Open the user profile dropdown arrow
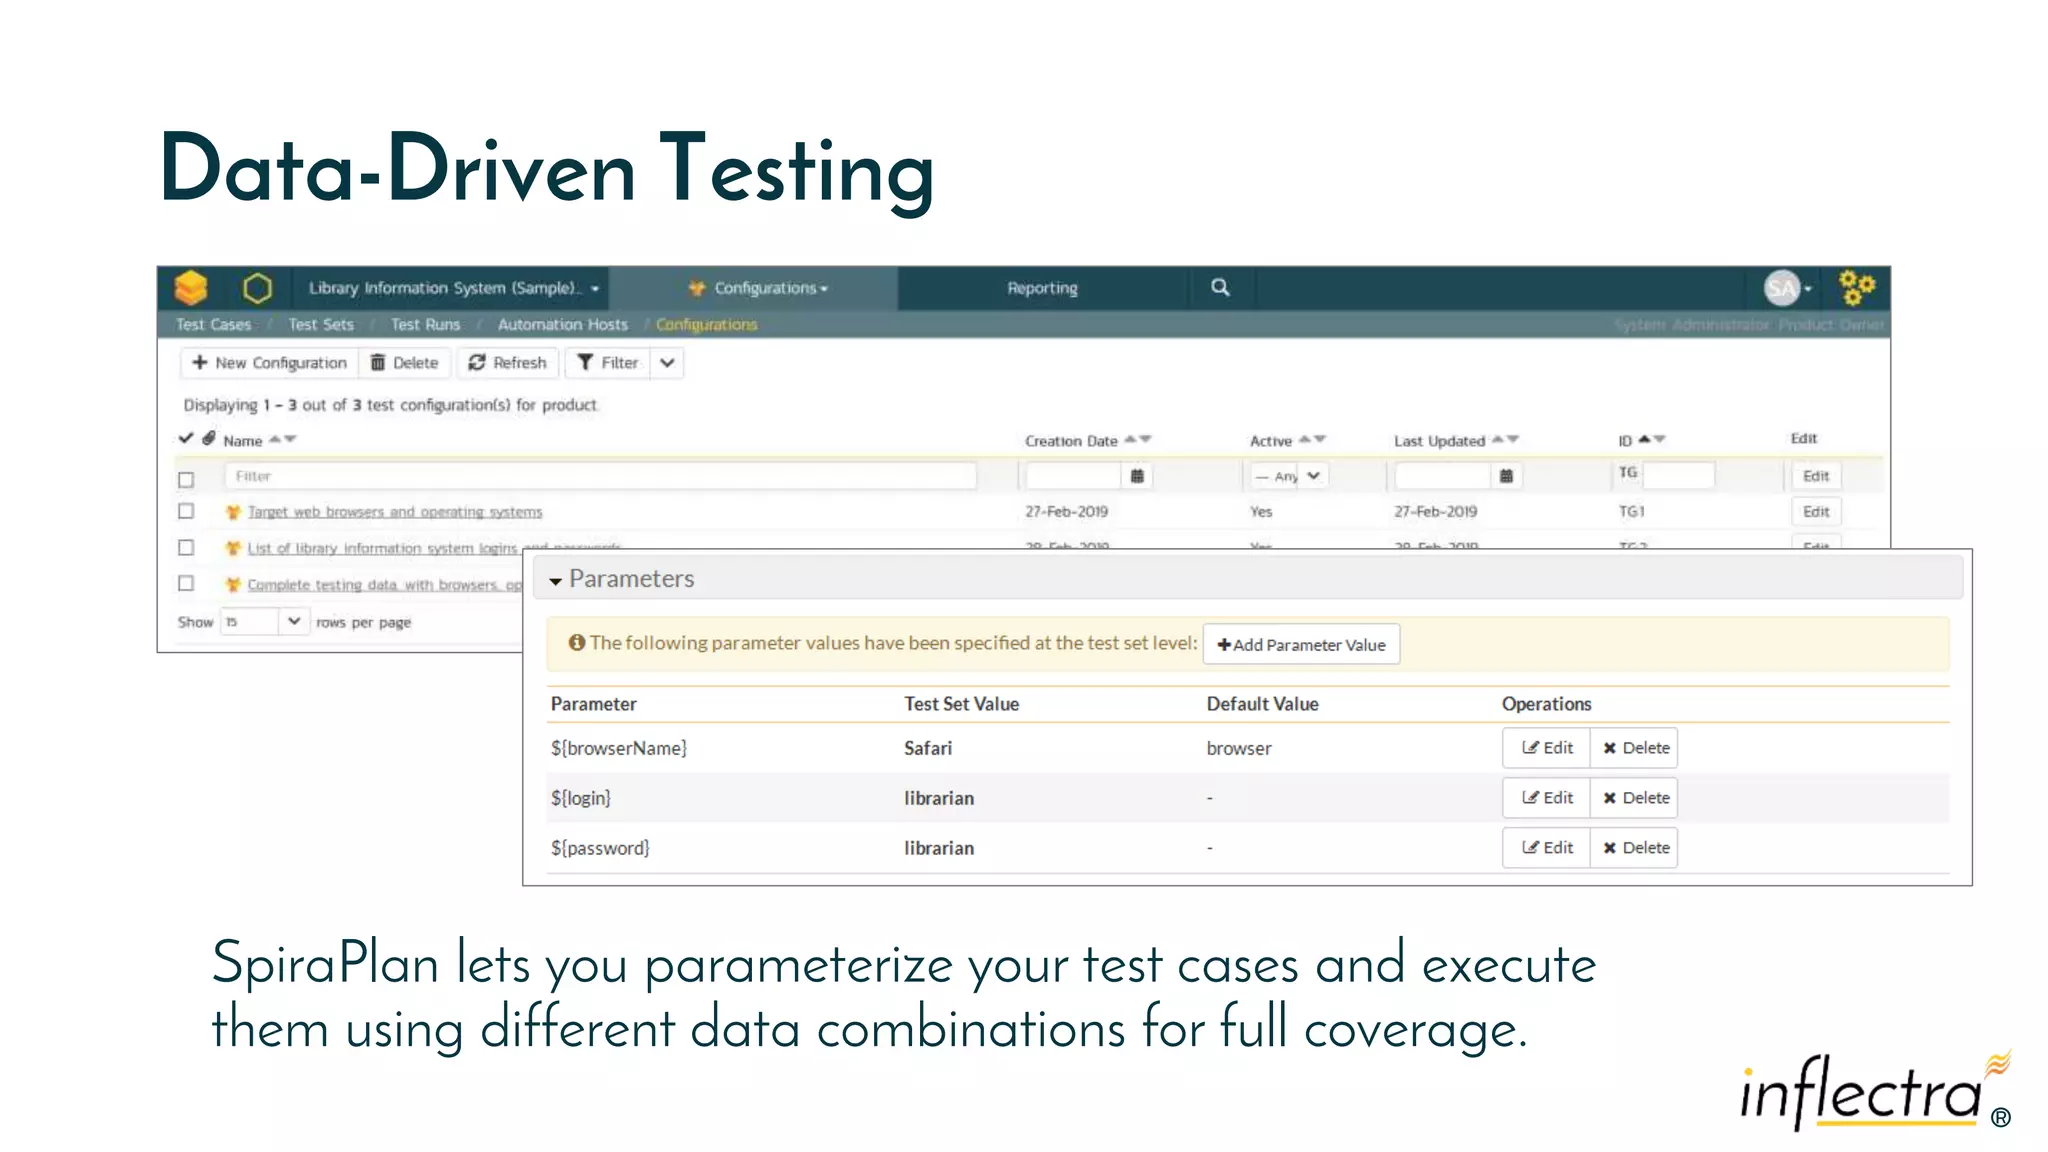 click(1808, 289)
